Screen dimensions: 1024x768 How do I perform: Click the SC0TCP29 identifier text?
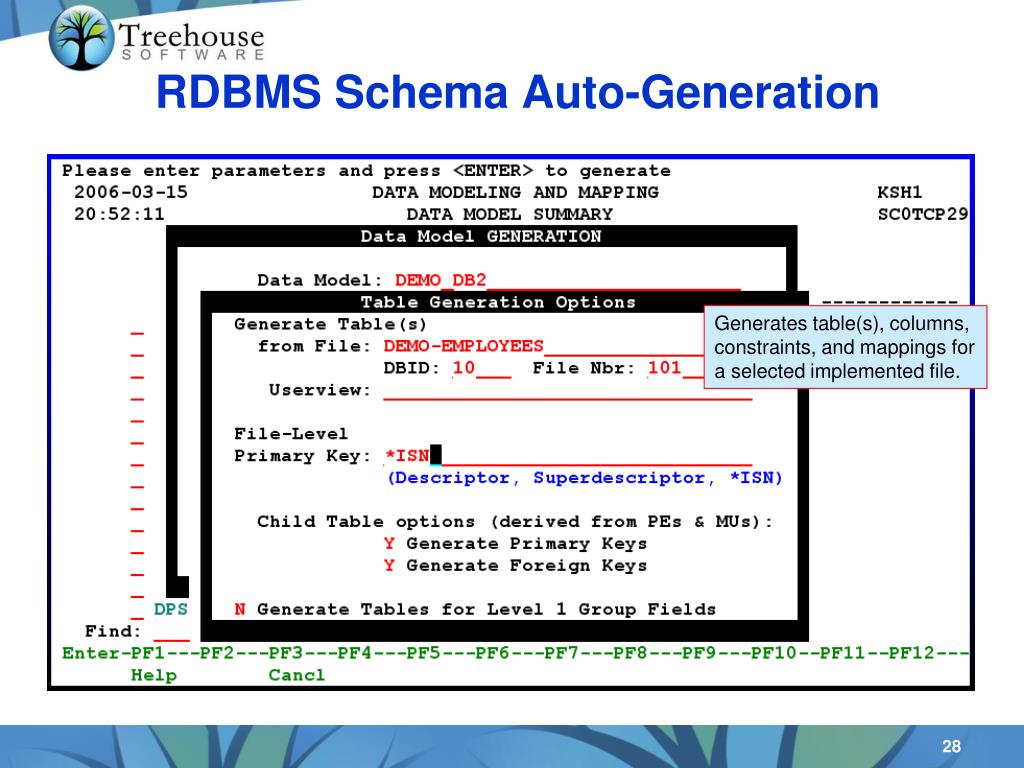[x=923, y=214]
